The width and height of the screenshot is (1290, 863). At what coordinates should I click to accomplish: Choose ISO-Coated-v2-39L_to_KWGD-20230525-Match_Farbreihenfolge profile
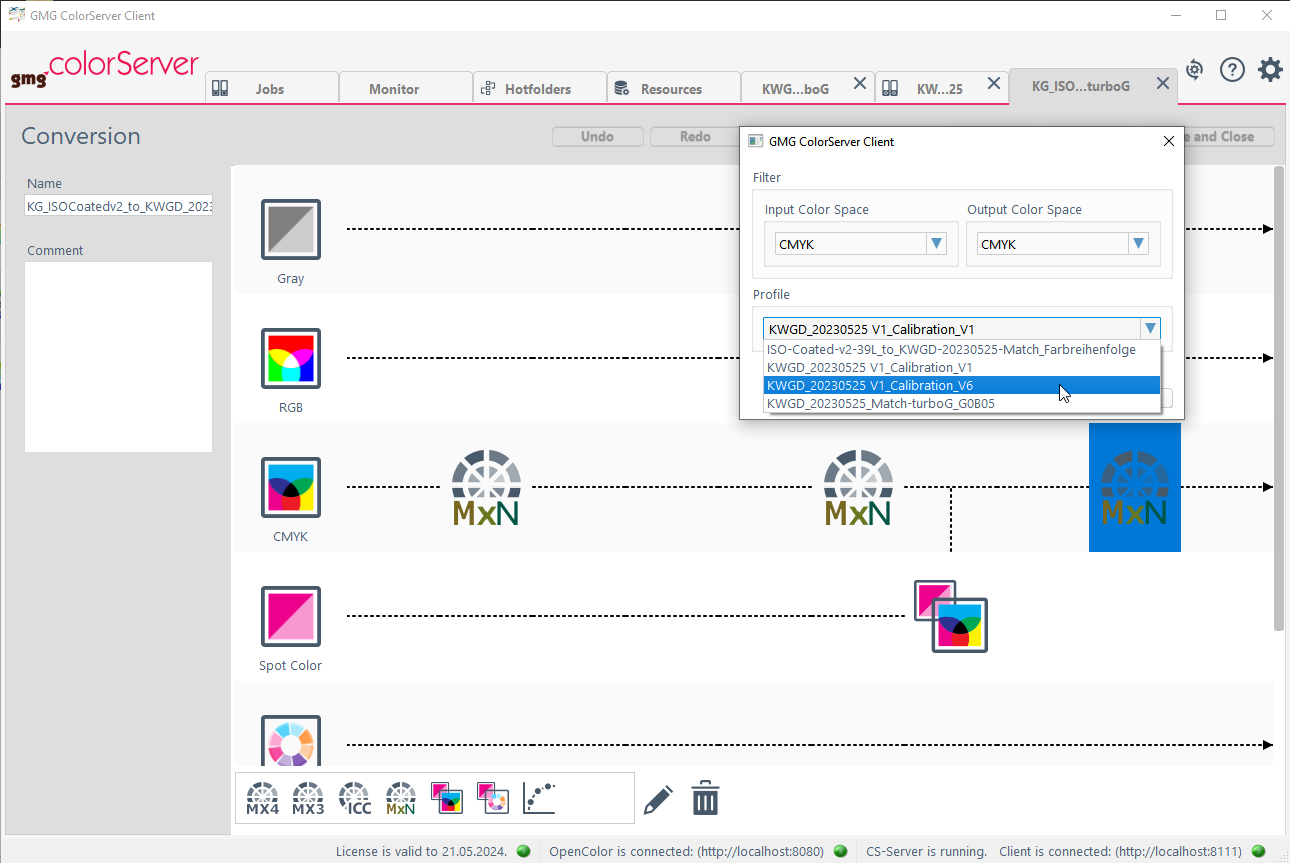(x=961, y=349)
